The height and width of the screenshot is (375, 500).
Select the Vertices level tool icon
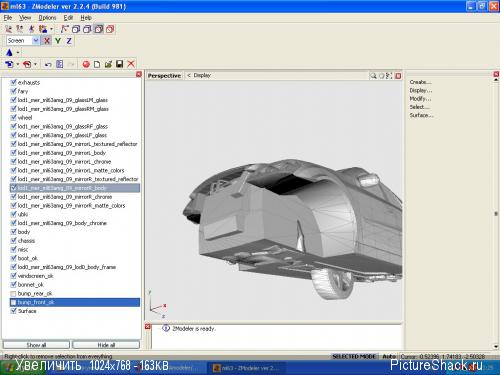[x=9, y=29]
